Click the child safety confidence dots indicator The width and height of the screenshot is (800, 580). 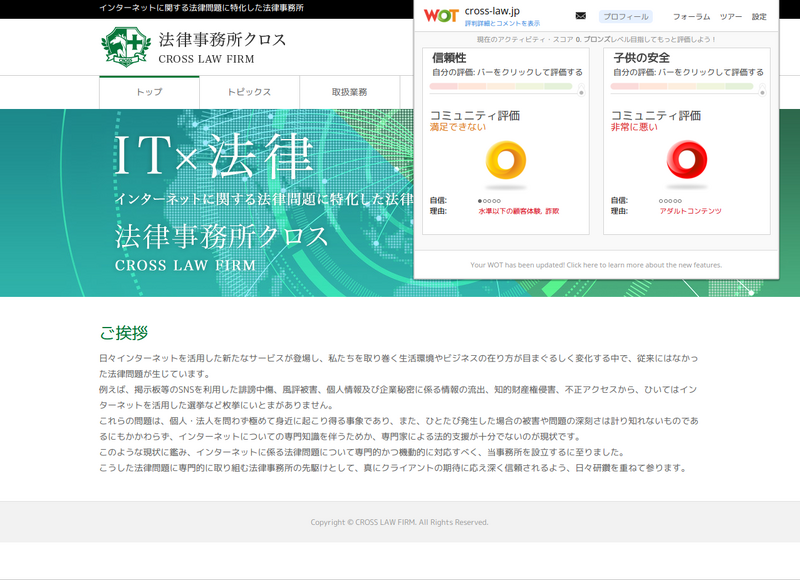670,201
